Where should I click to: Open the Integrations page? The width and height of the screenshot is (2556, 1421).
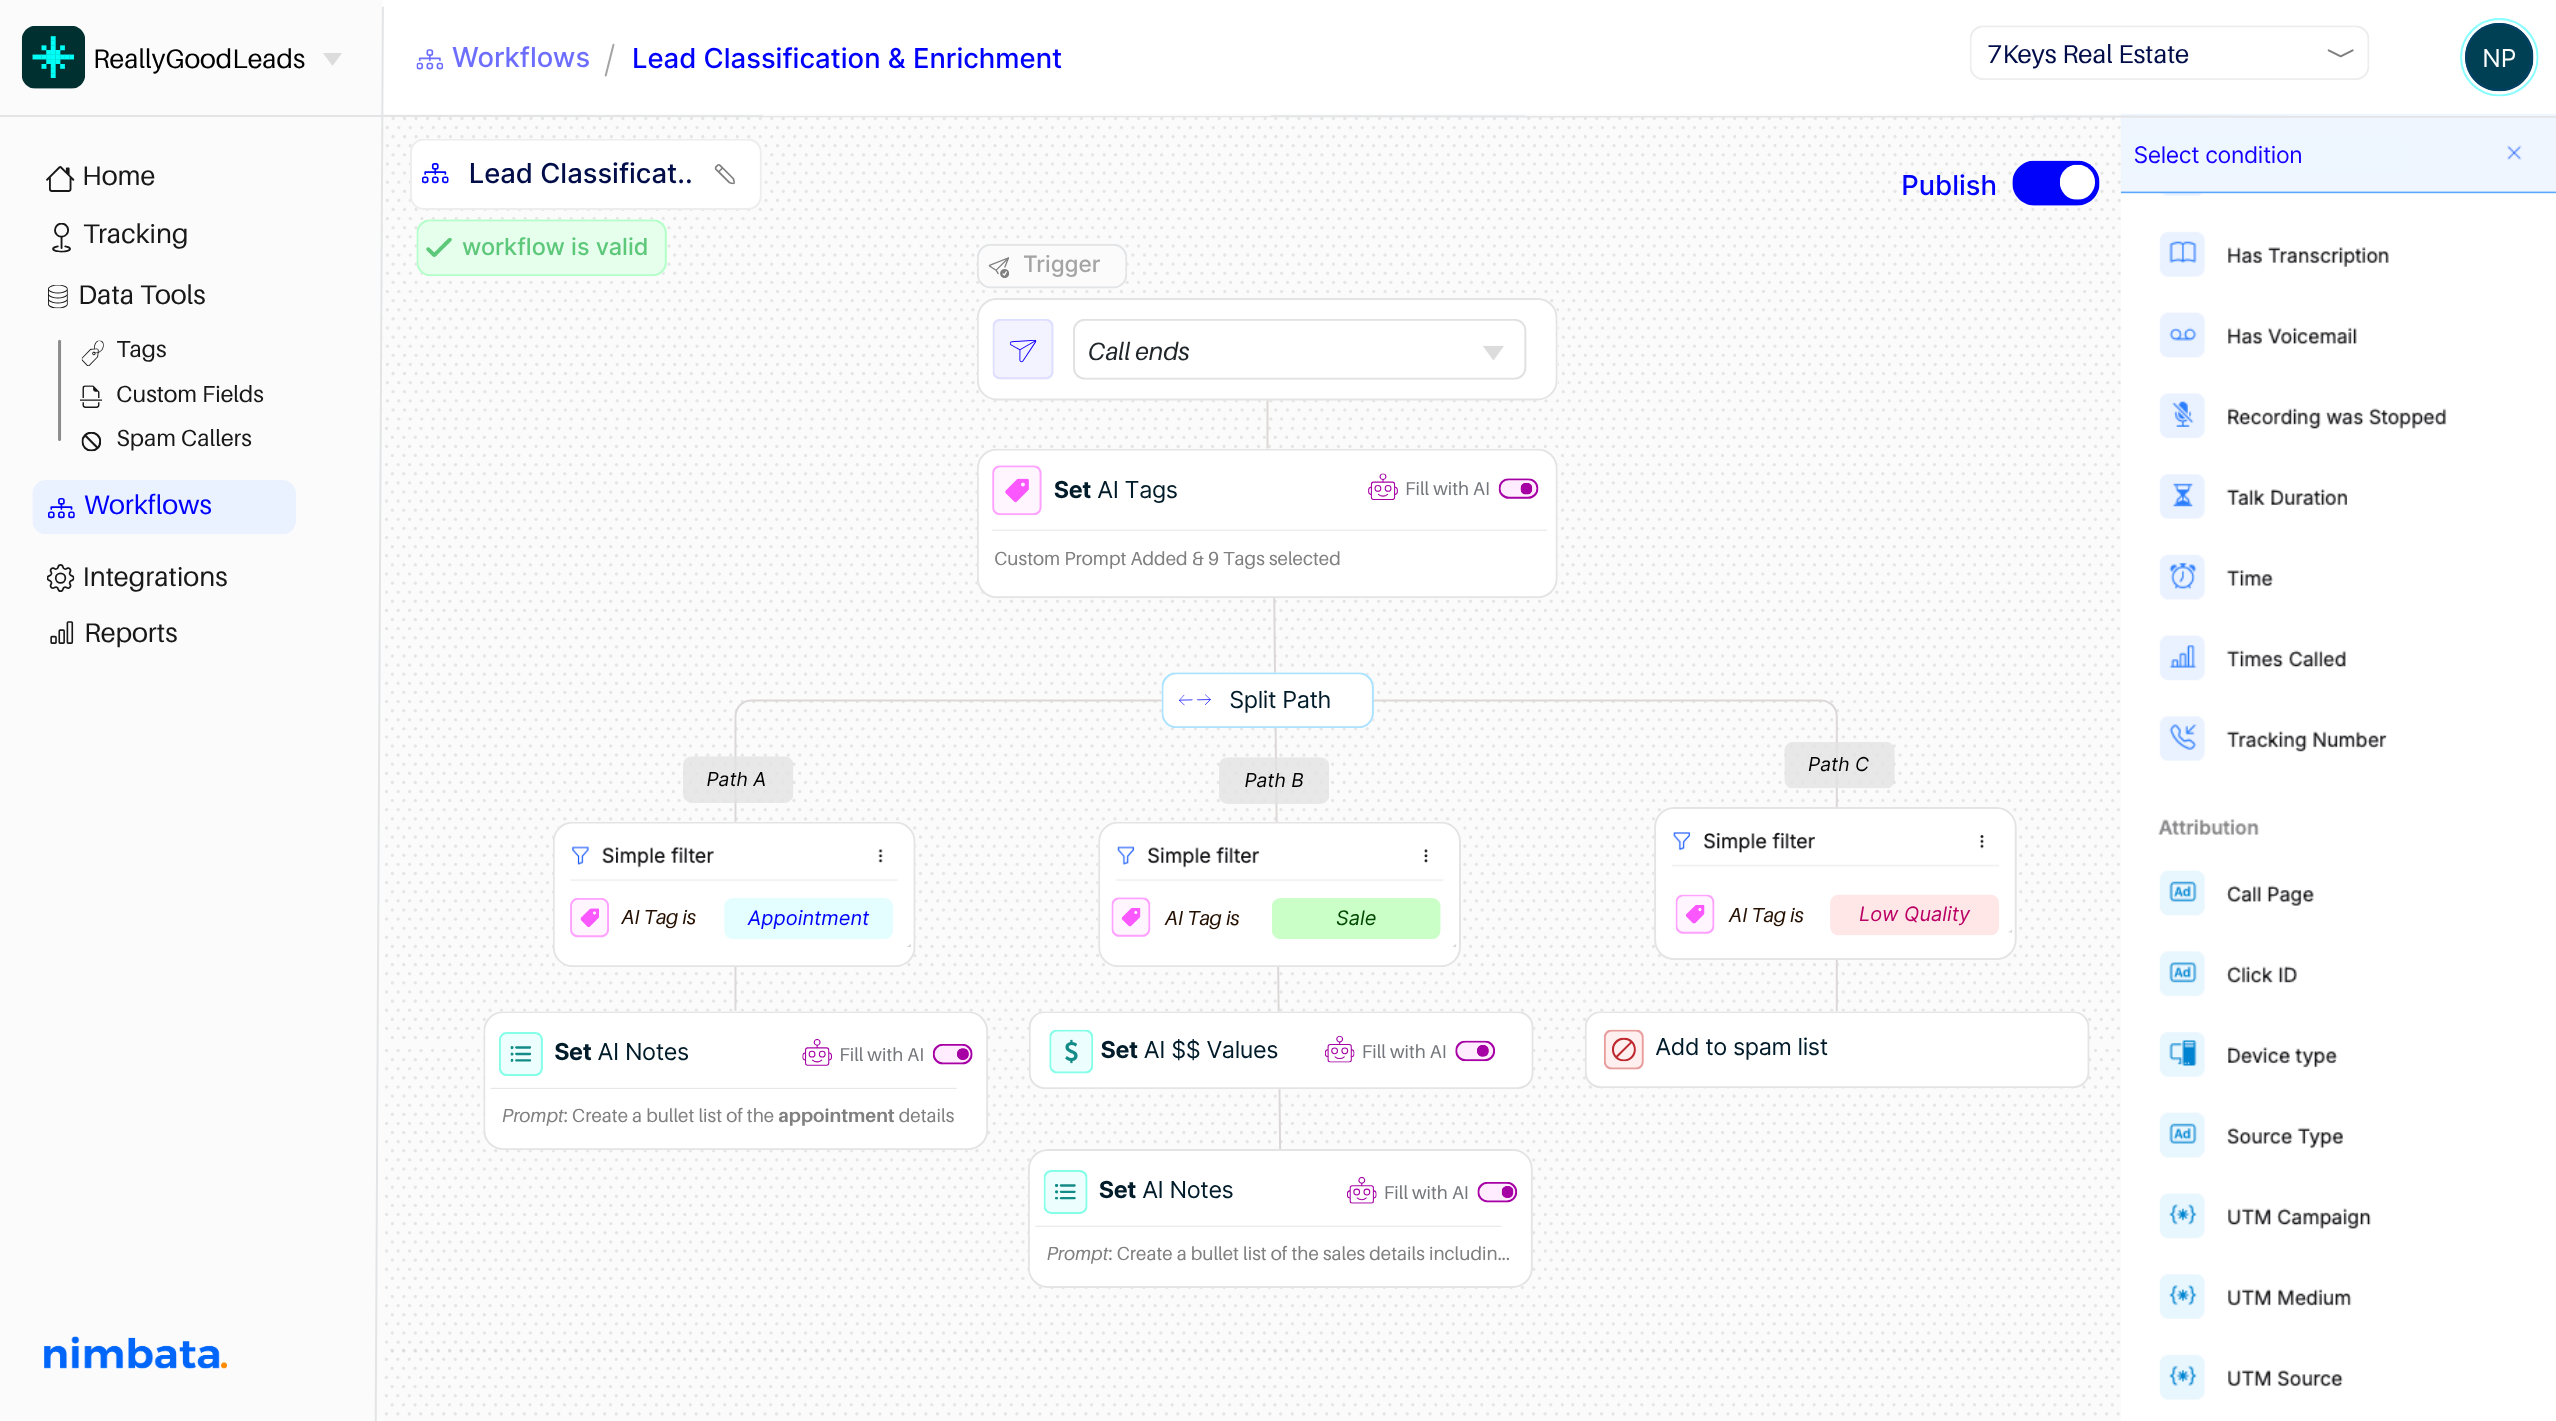pos(137,577)
